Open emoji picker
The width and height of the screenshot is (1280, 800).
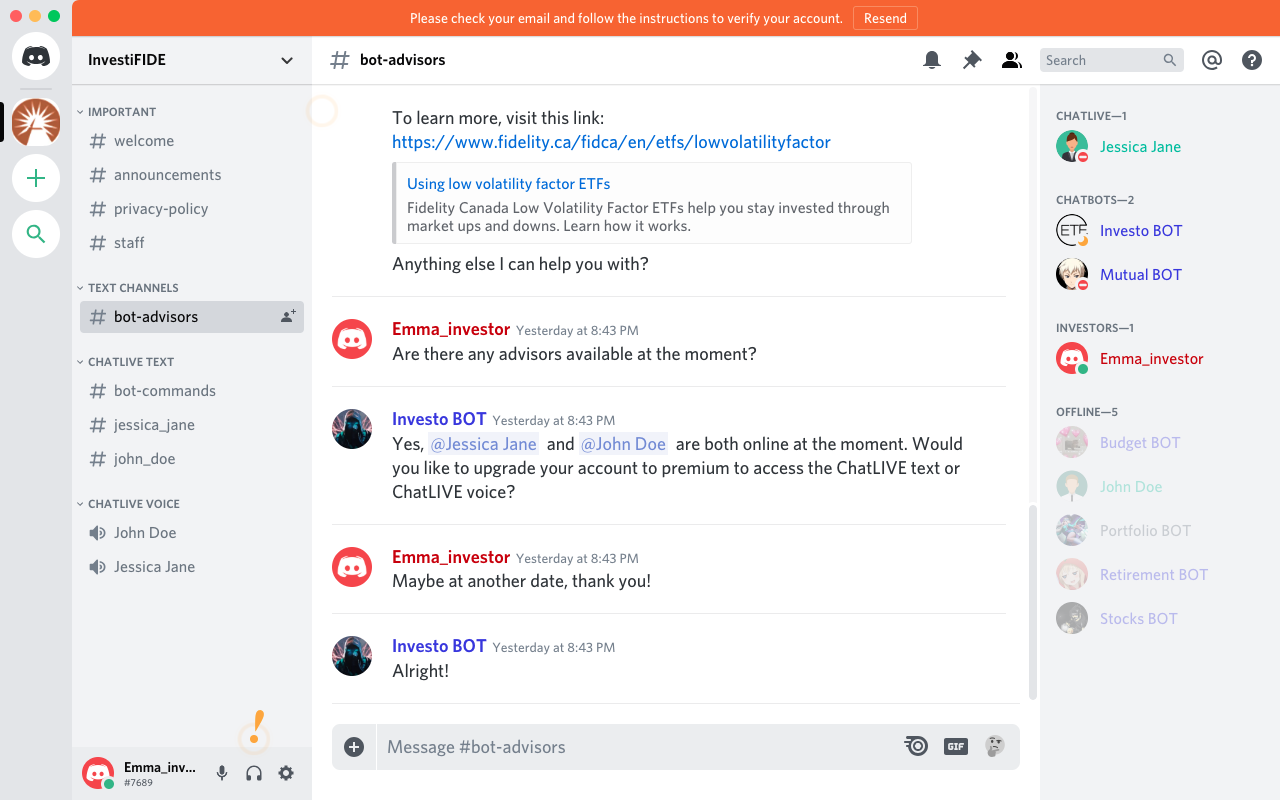tap(995, 746)
